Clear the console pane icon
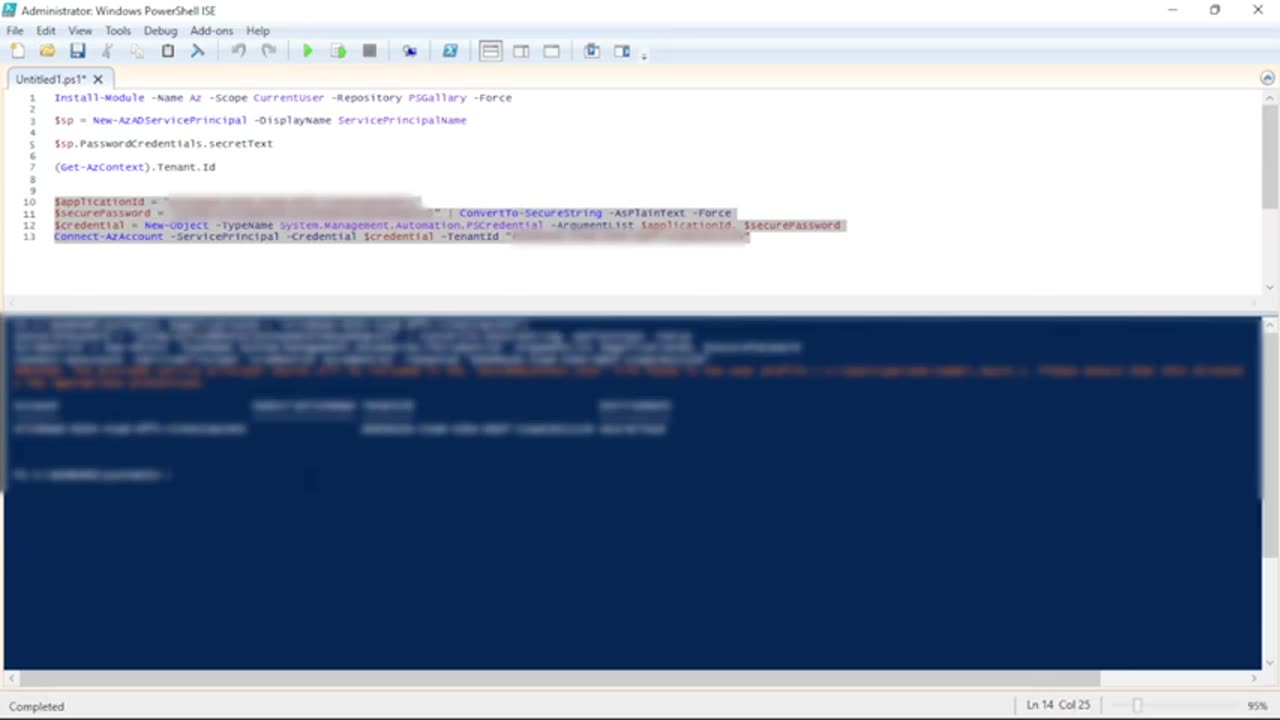The width and height of the screenshot is (1280, 720). coord(198,51)
